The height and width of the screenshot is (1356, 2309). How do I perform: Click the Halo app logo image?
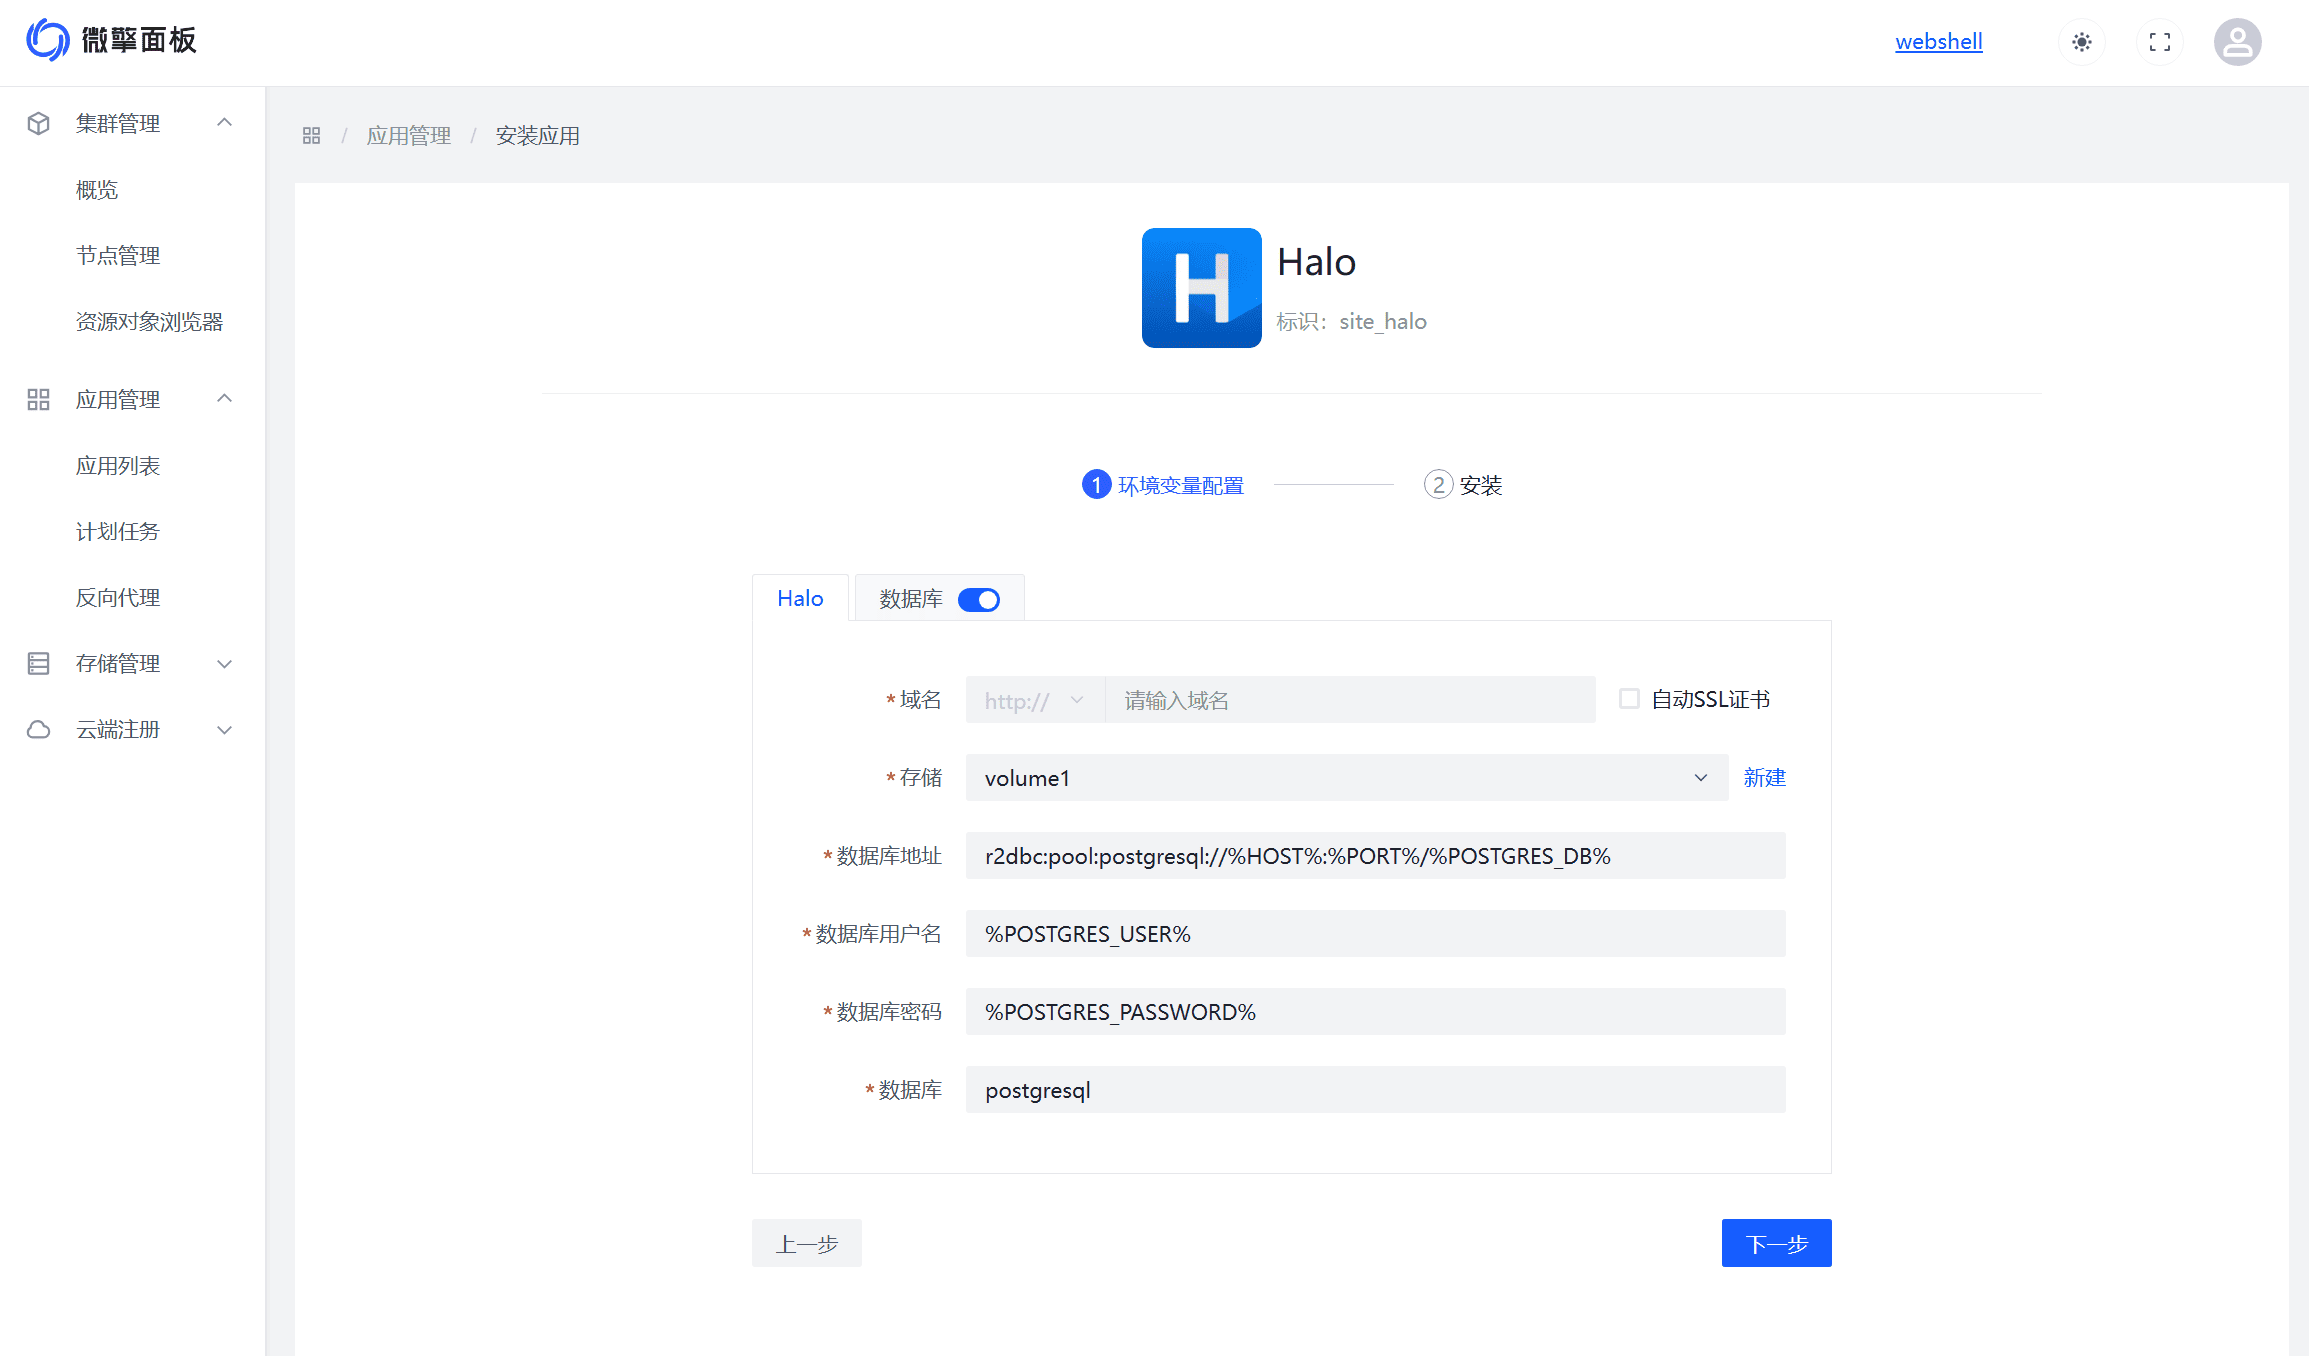1201,288
